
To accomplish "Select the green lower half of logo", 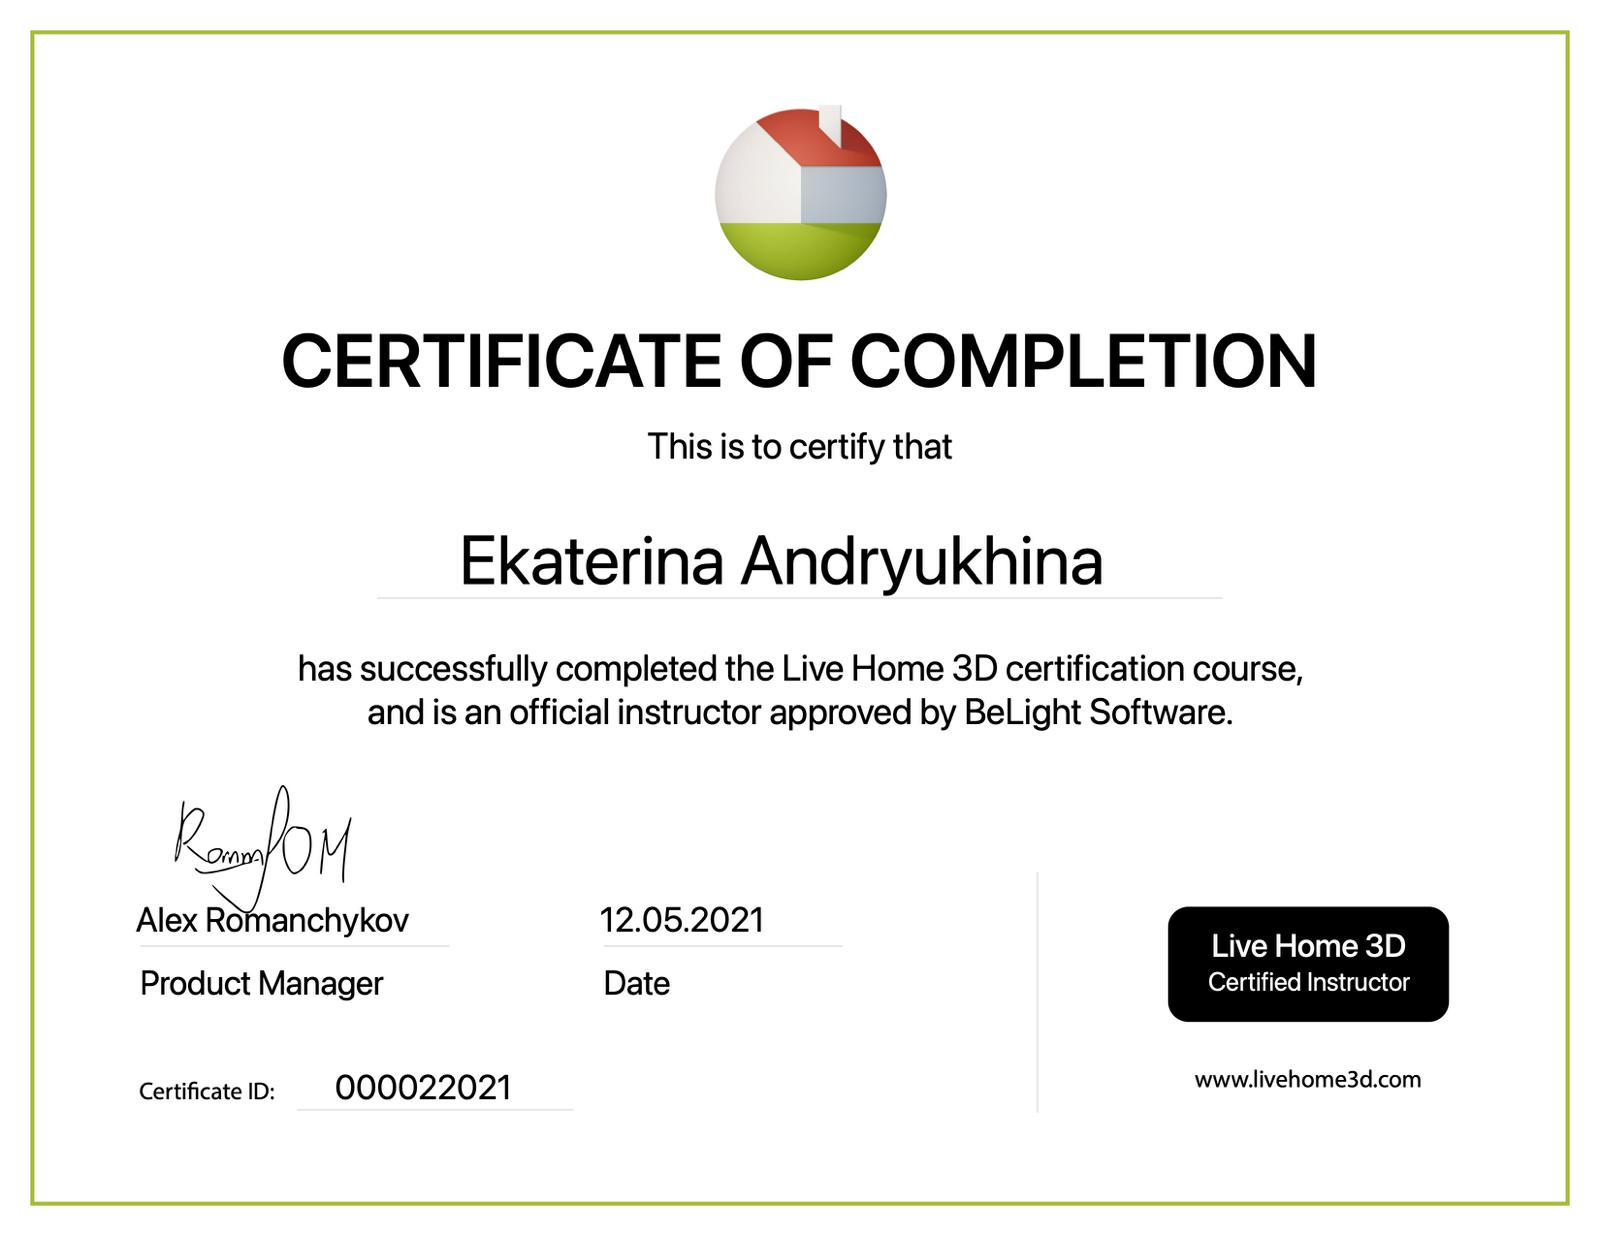I will click(x=800, y=250).
